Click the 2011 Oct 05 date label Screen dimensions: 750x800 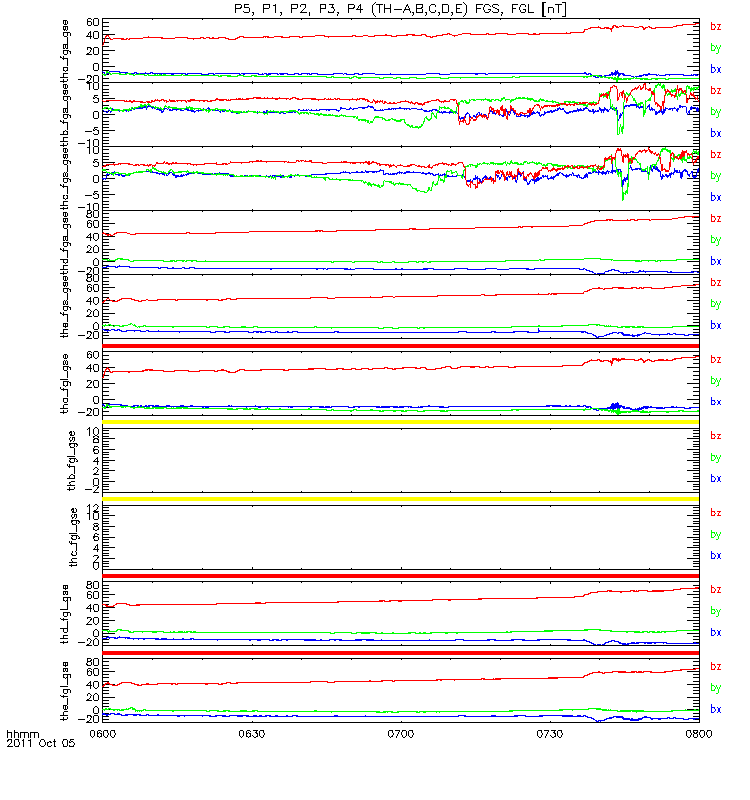[x=41, y=743]
